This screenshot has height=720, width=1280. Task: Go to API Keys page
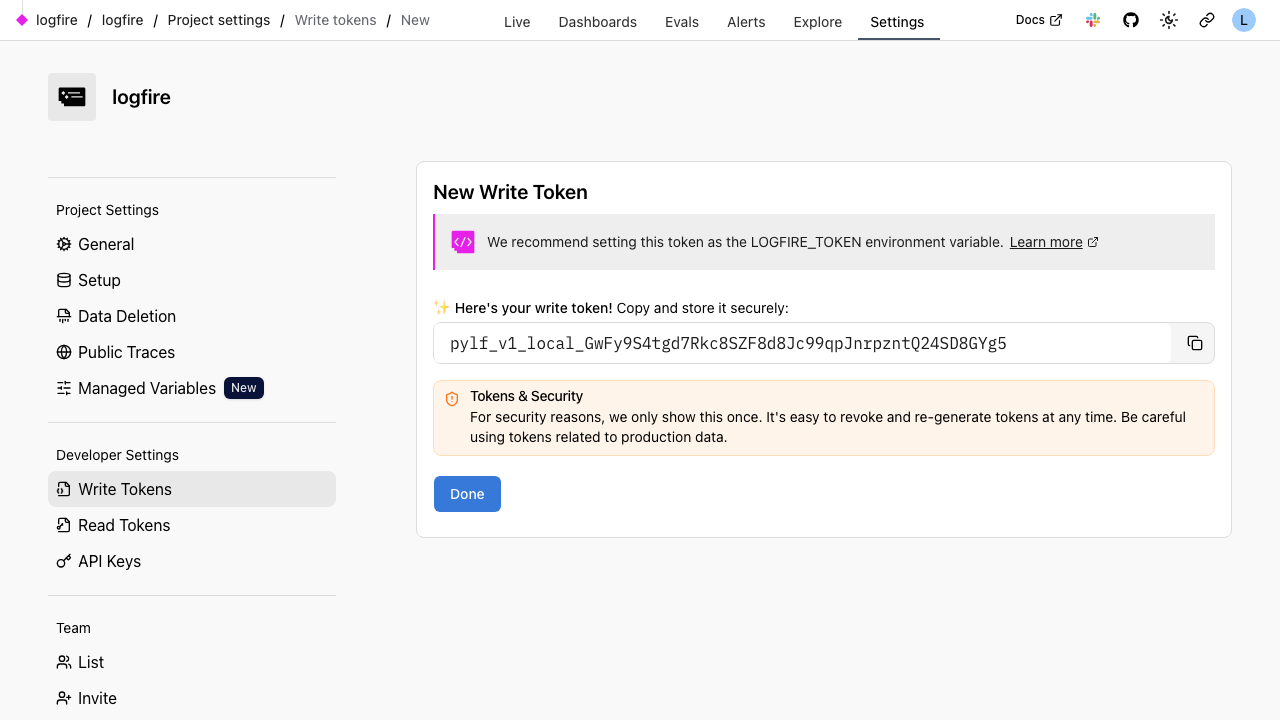click(109, 561)
